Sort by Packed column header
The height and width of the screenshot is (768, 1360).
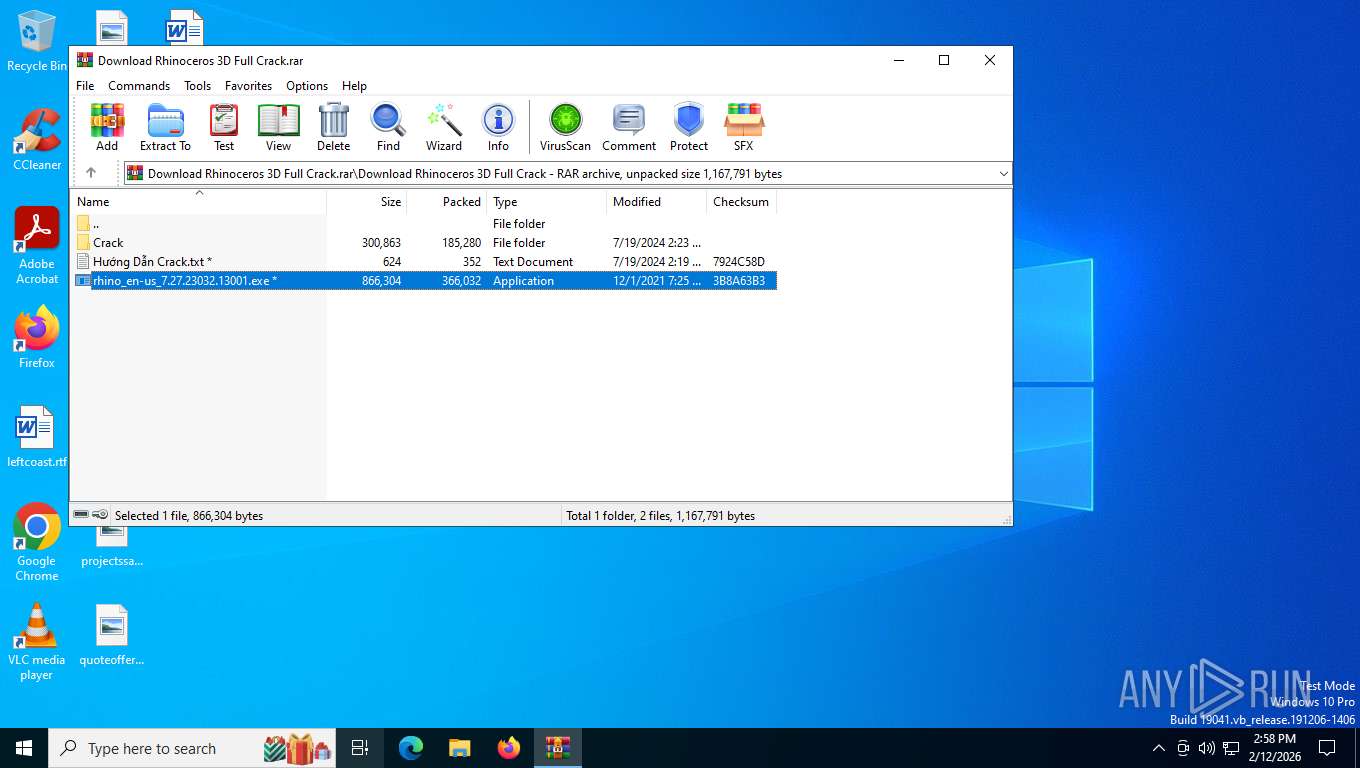[x=447, y=201]
